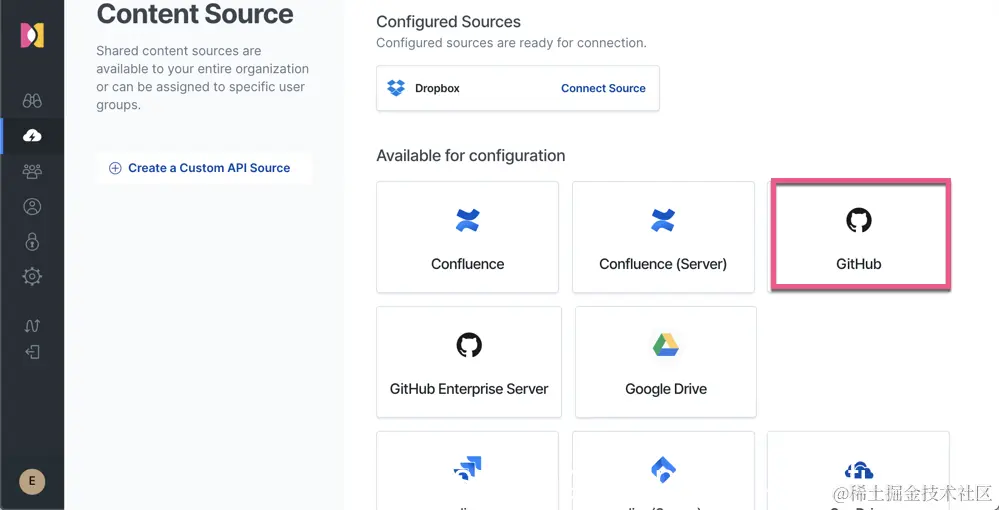Viewport: 999px width, 510px height.
Task: Open the Settings gear icon
Action: 32,276
